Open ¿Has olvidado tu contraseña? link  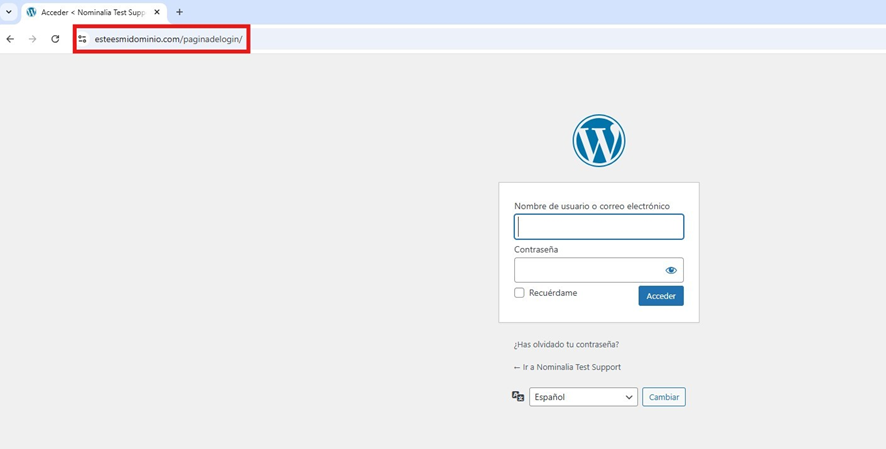(566, 344)
